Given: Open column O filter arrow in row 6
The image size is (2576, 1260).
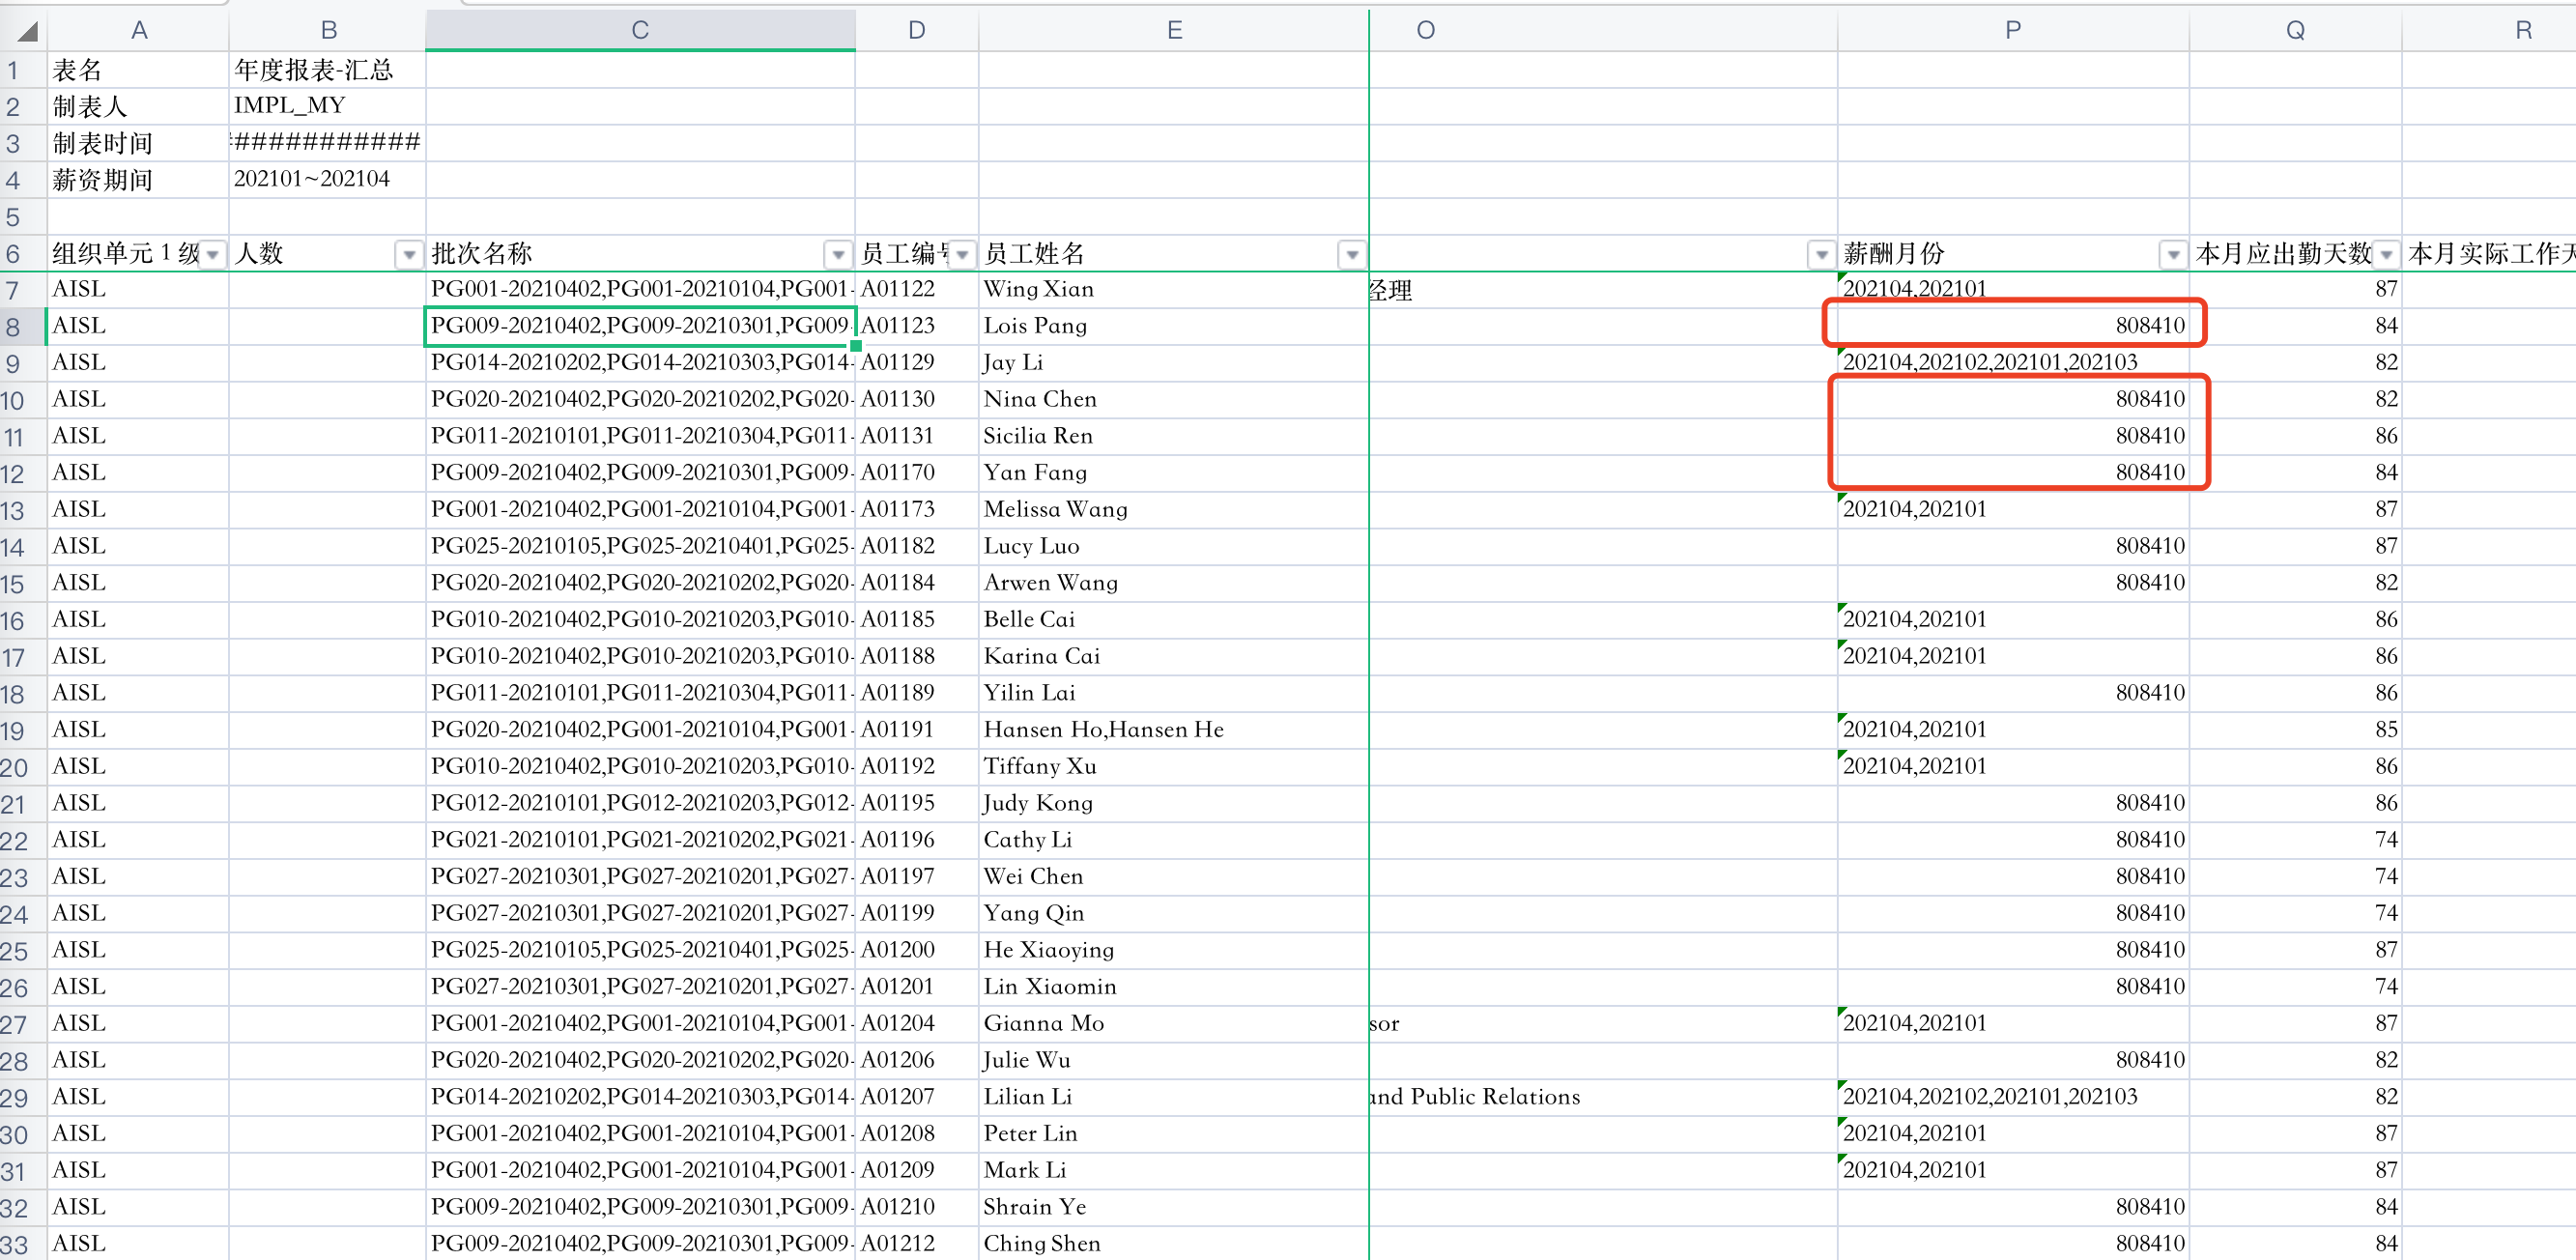Looking at the screenshot, I should pos(1821,255).
